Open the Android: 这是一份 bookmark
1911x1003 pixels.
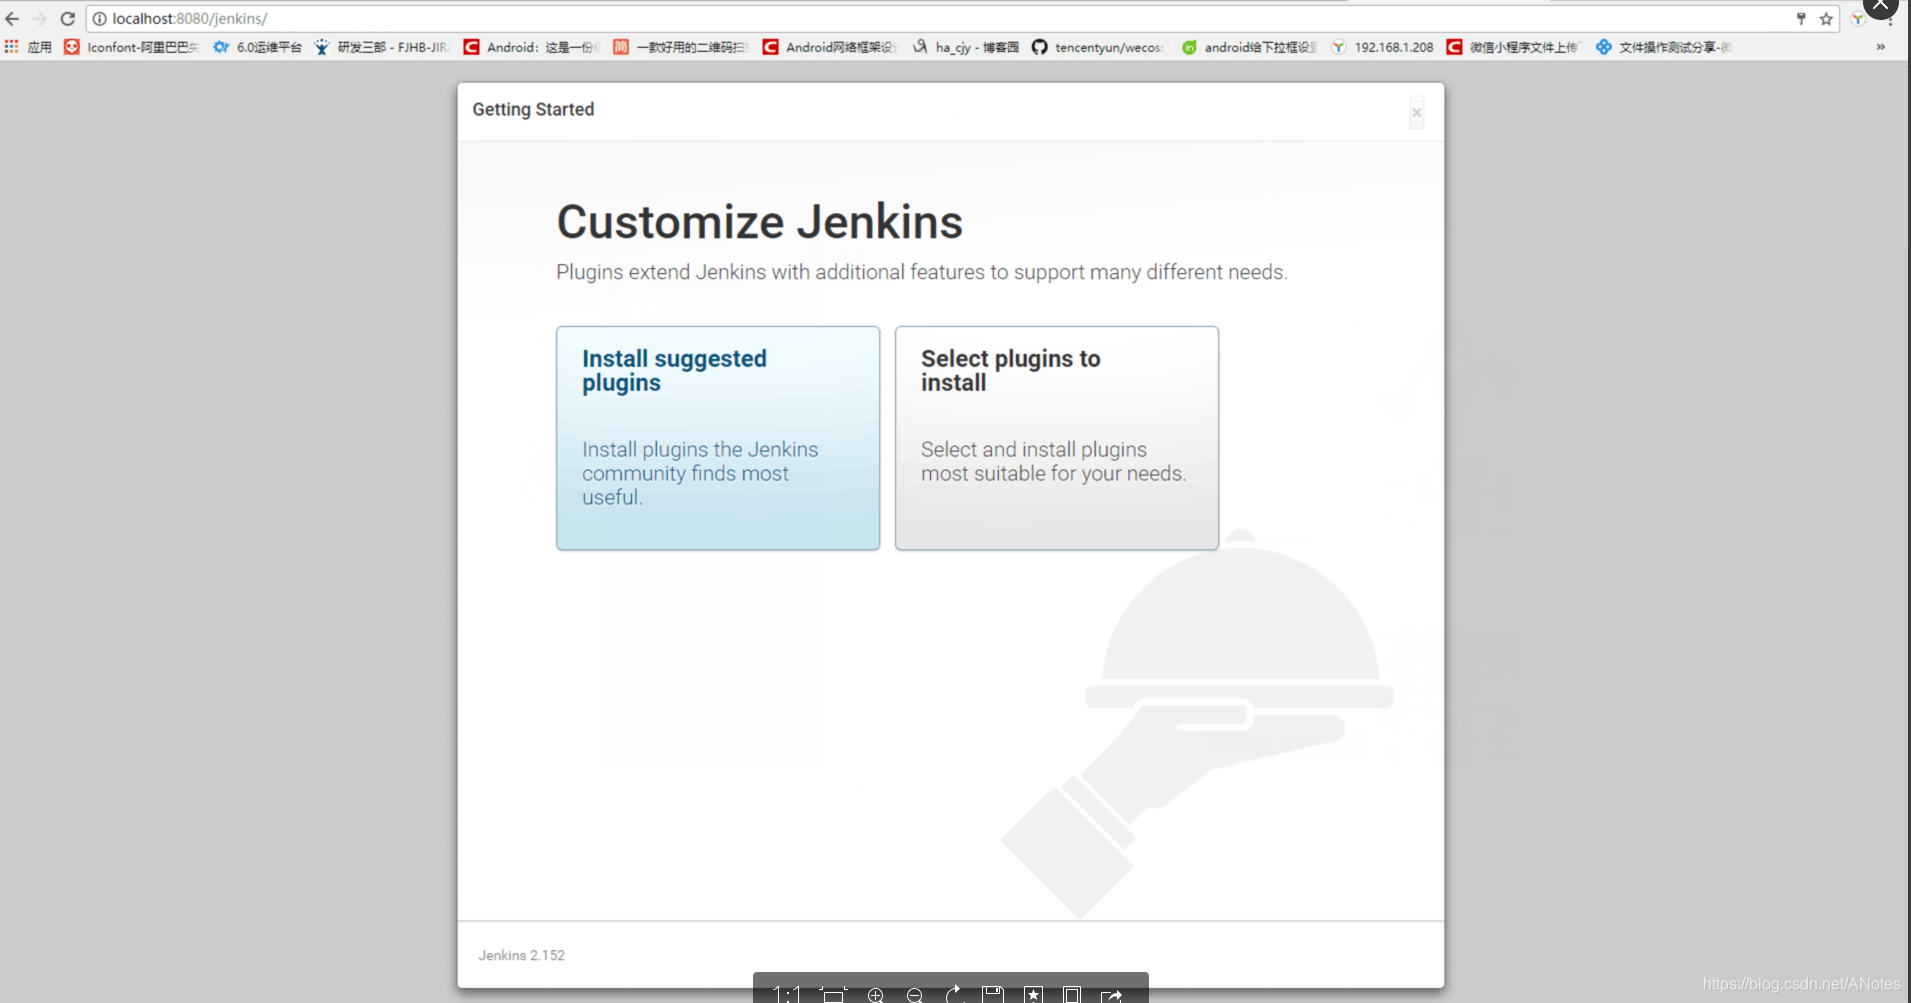531,47
